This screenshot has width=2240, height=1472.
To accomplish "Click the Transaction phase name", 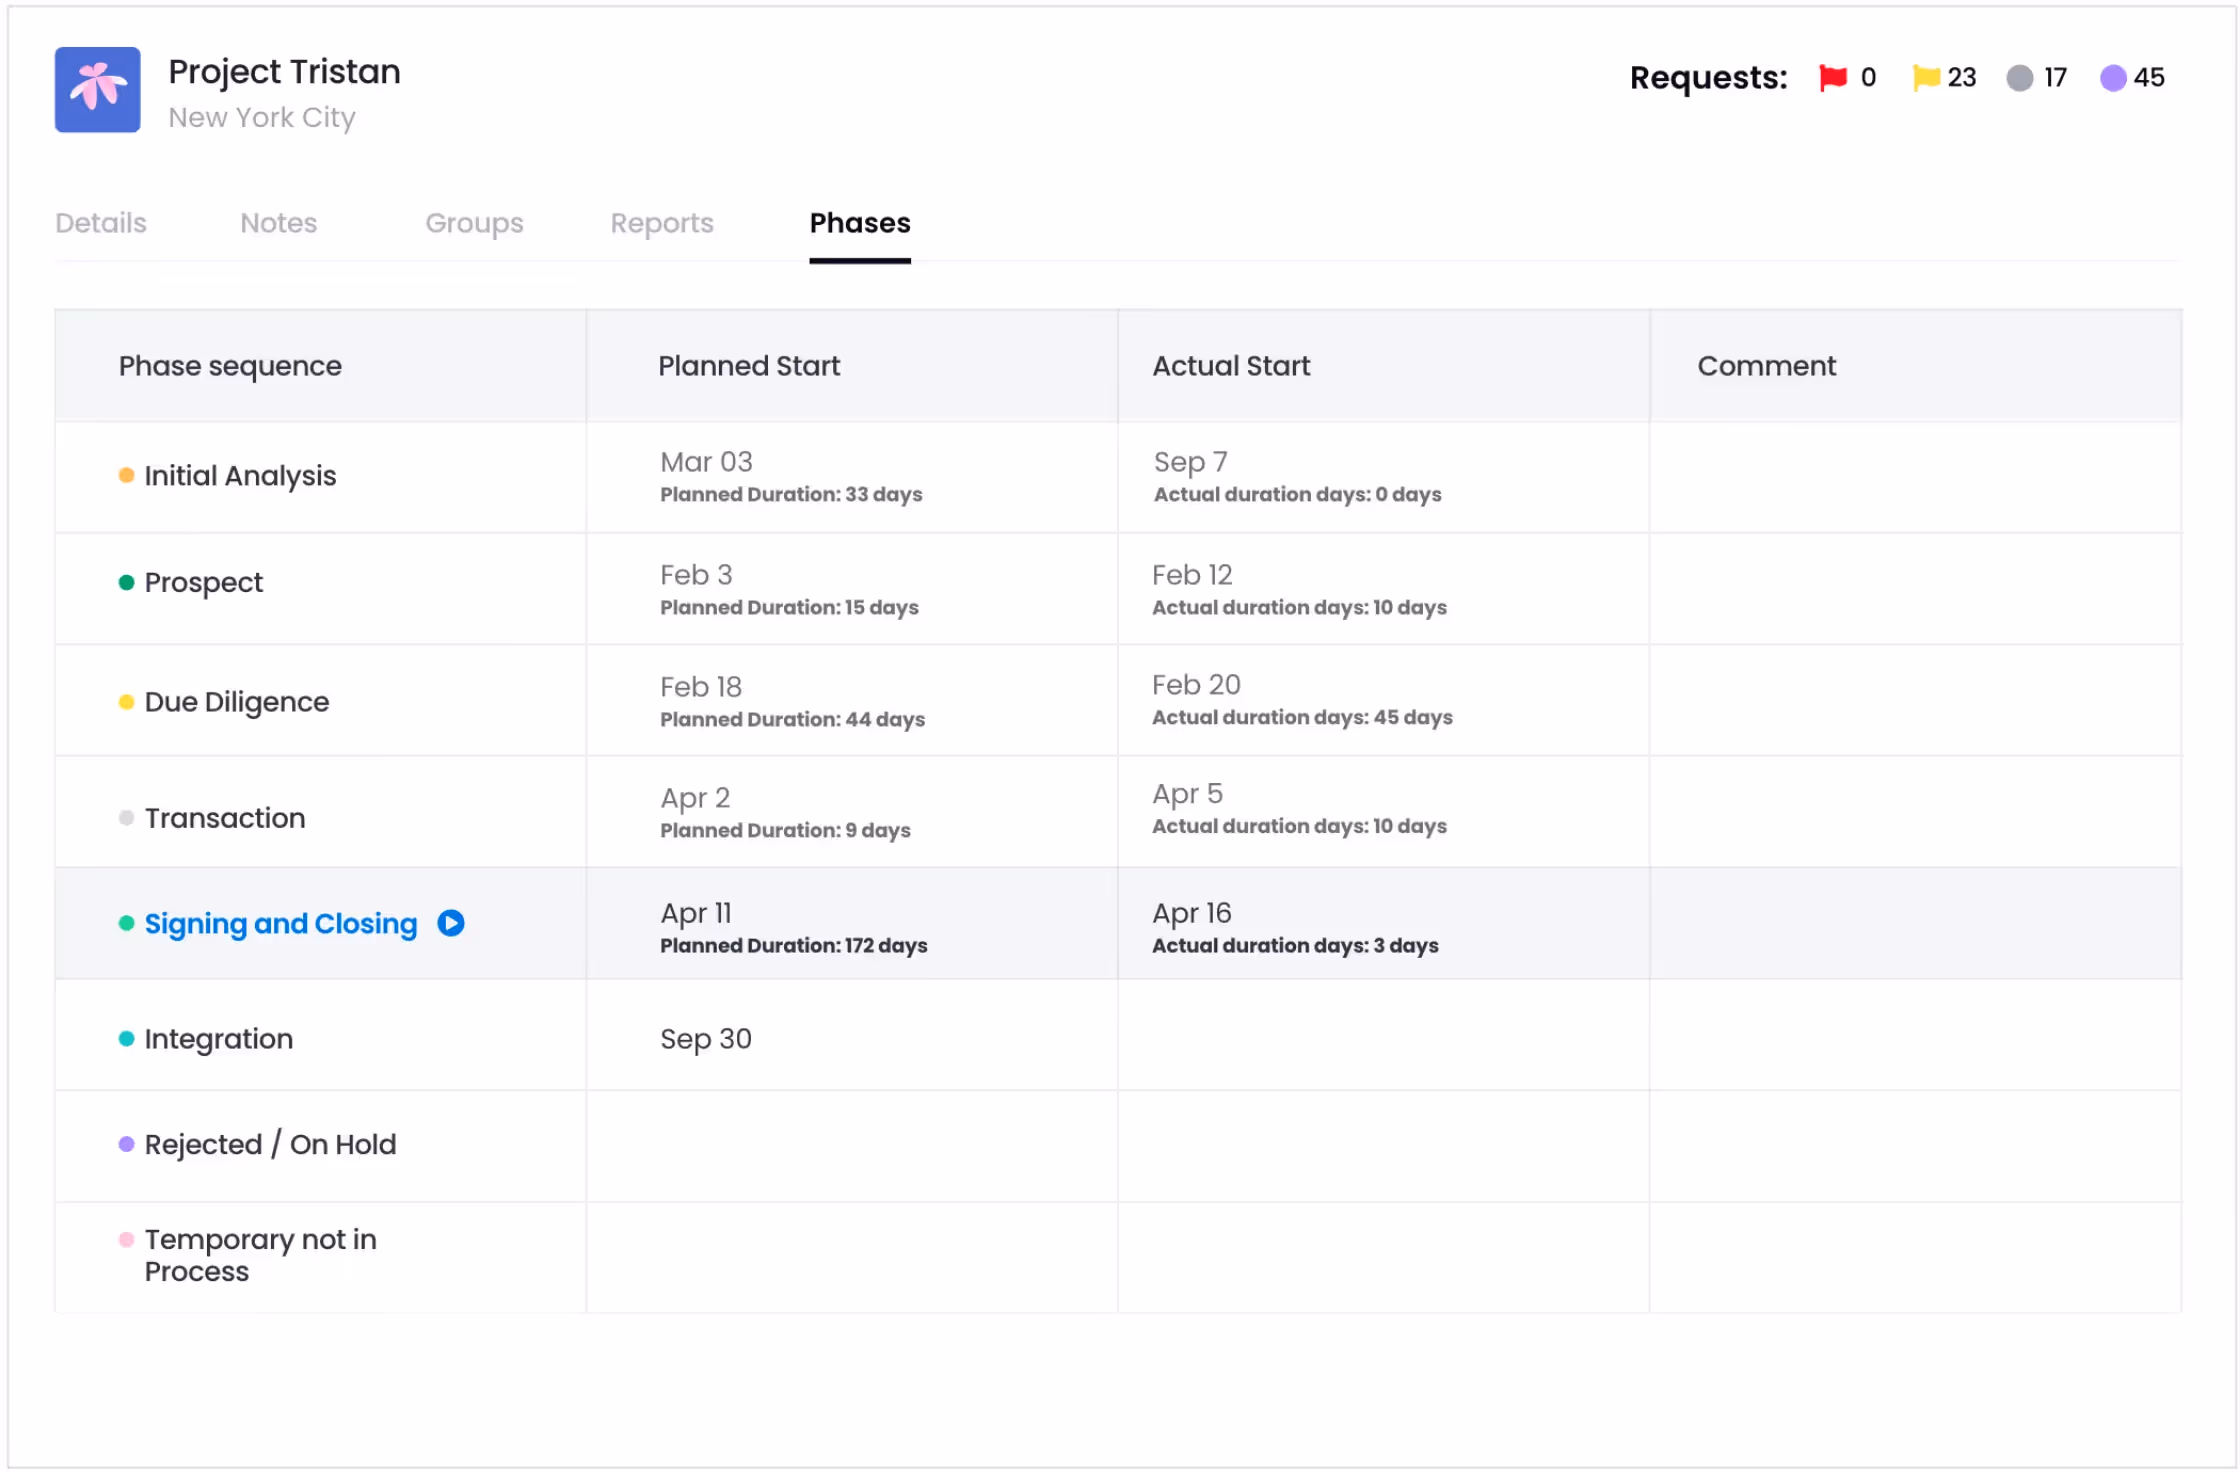I will [225, 818].
